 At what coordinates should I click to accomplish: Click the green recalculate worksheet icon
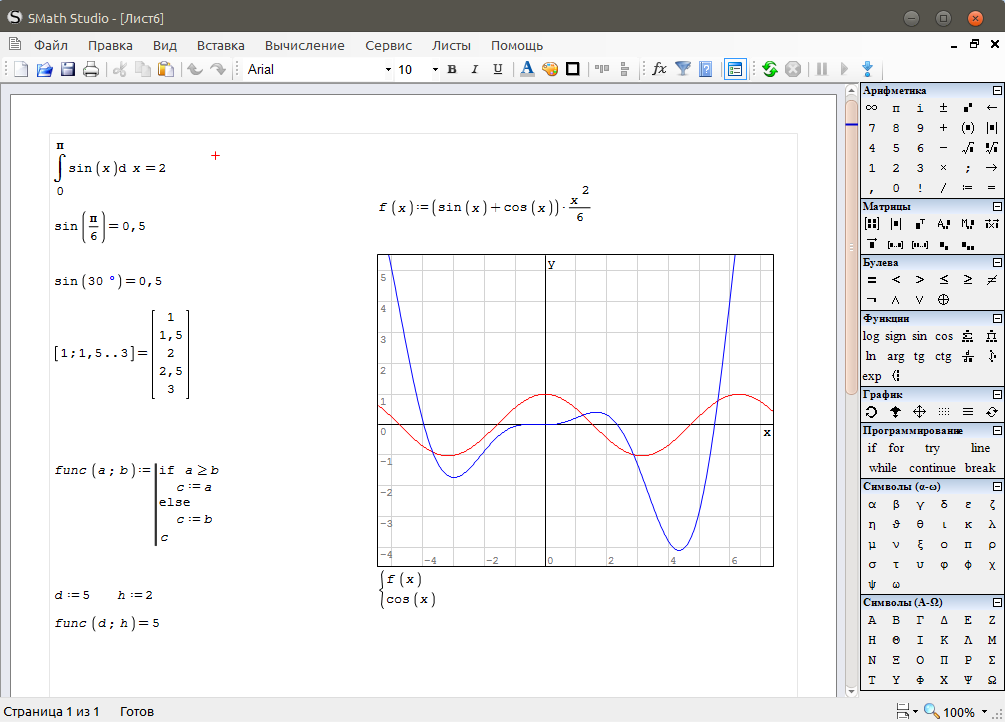point(769,69)
